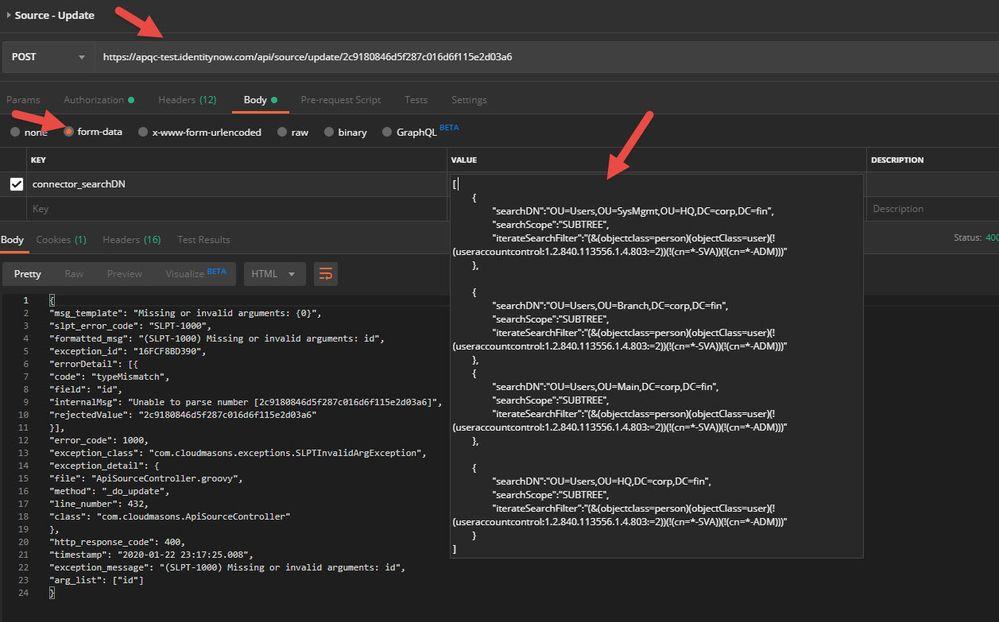The image size is (999, 622).
Task: Open the Pre-request Script tab
Action: click(340, 100)
